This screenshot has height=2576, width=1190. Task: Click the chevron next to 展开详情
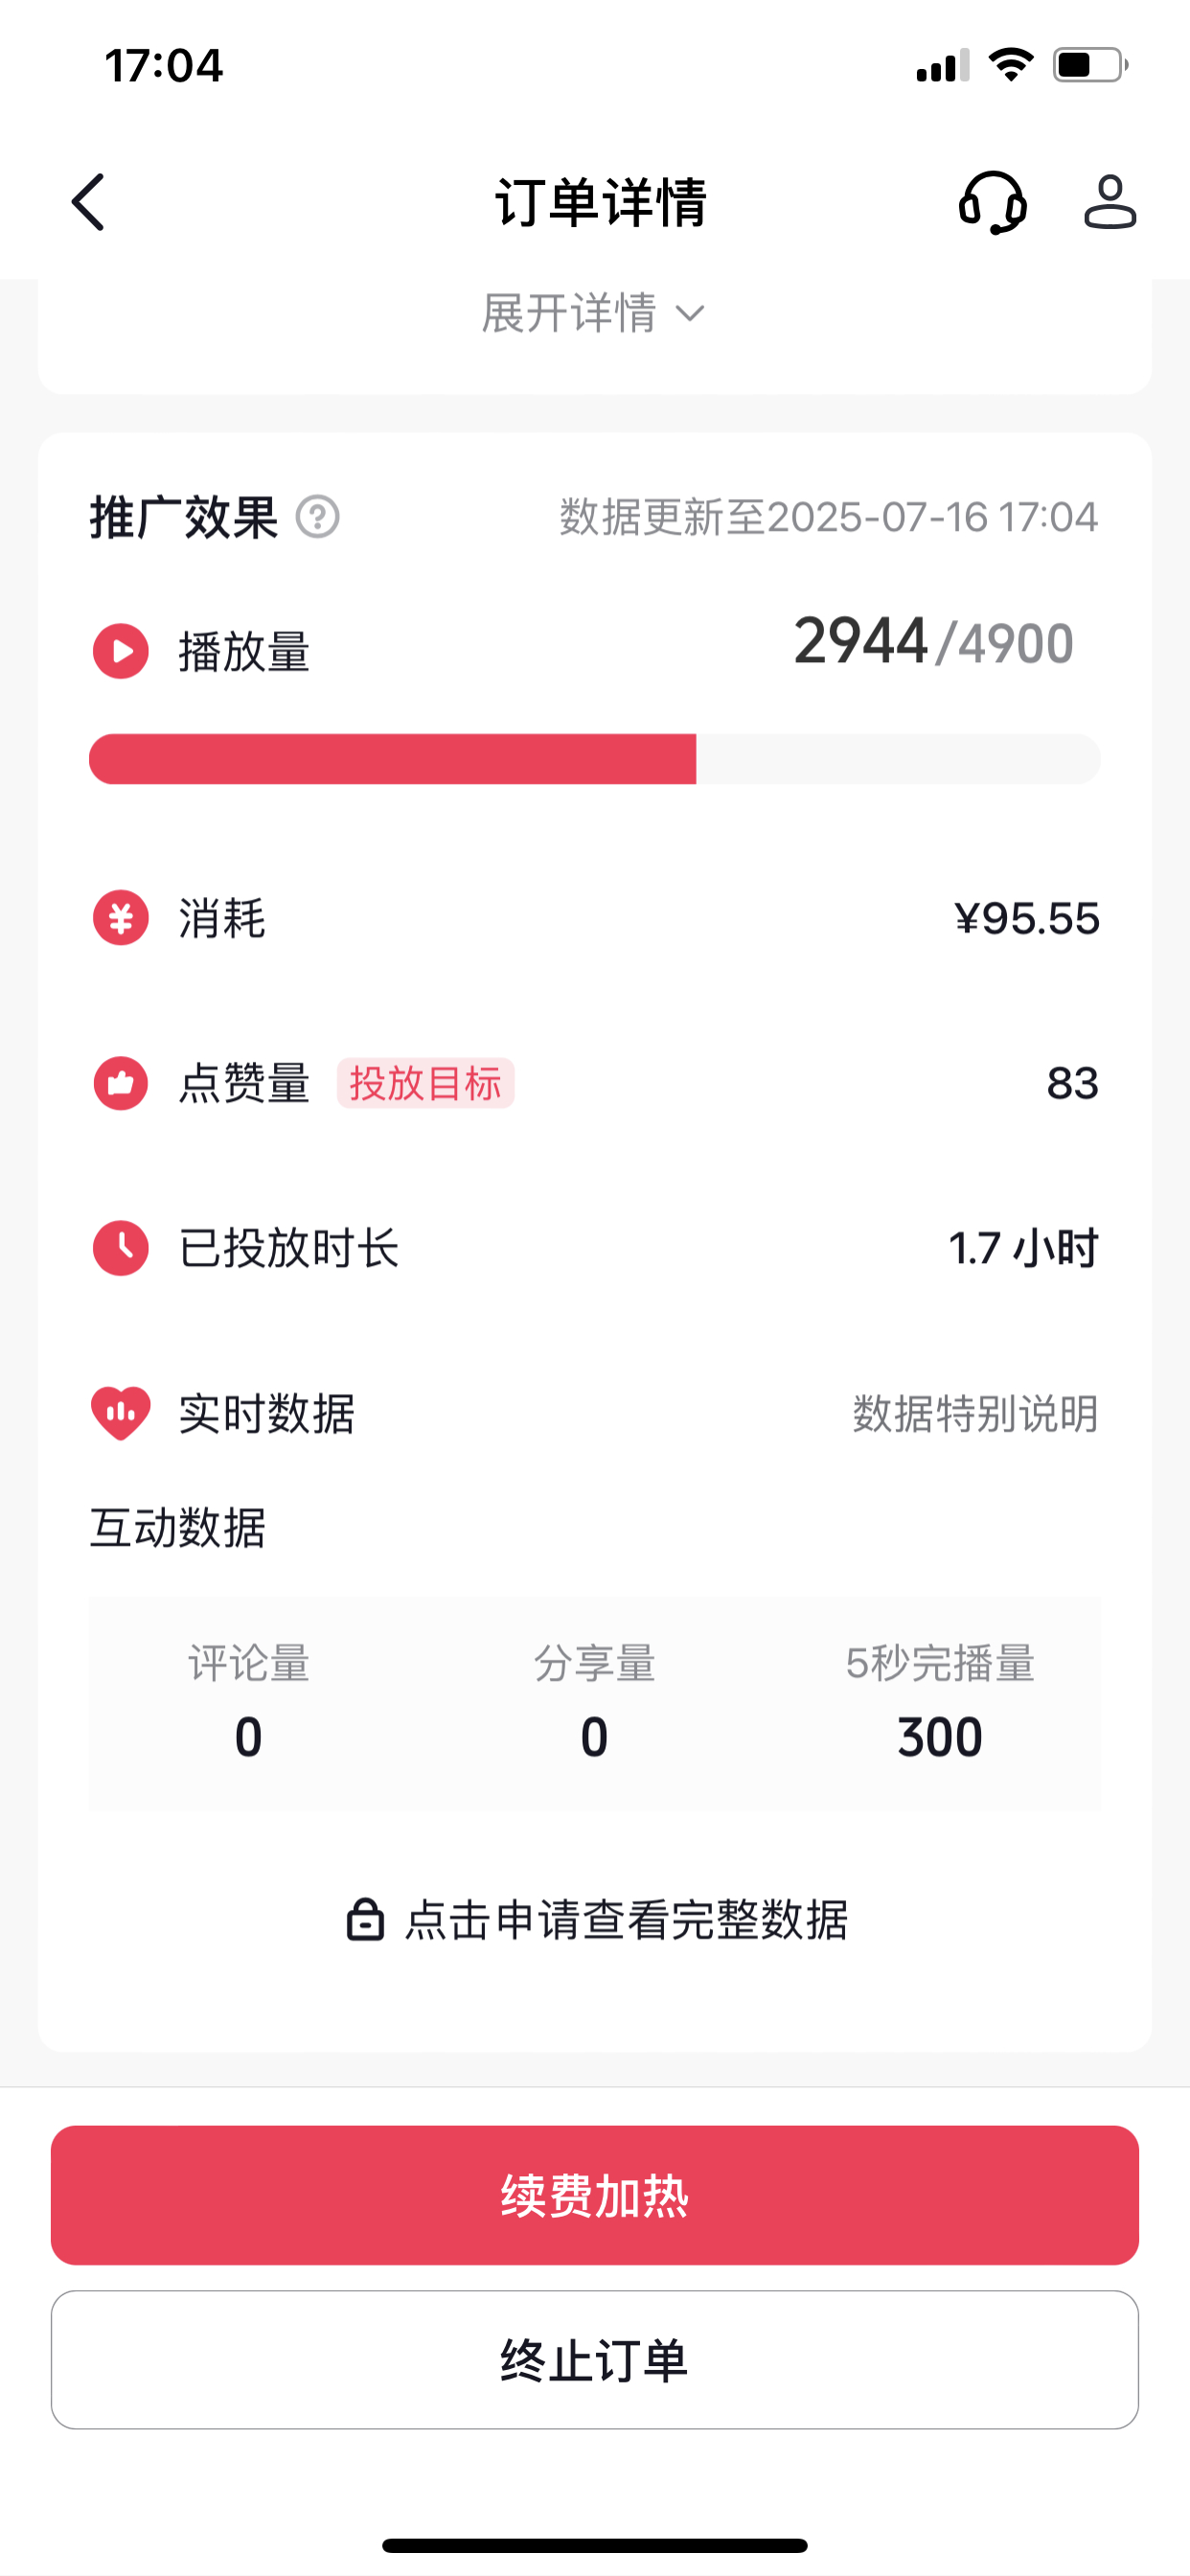pos(690,314)
